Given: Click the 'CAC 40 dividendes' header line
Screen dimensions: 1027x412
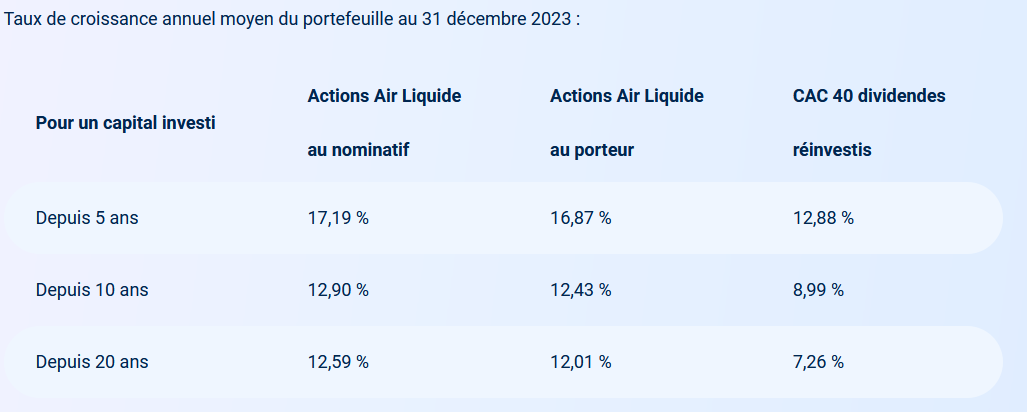Looking at the screenshot, I should pyautogui.click(x=869, y=96).
